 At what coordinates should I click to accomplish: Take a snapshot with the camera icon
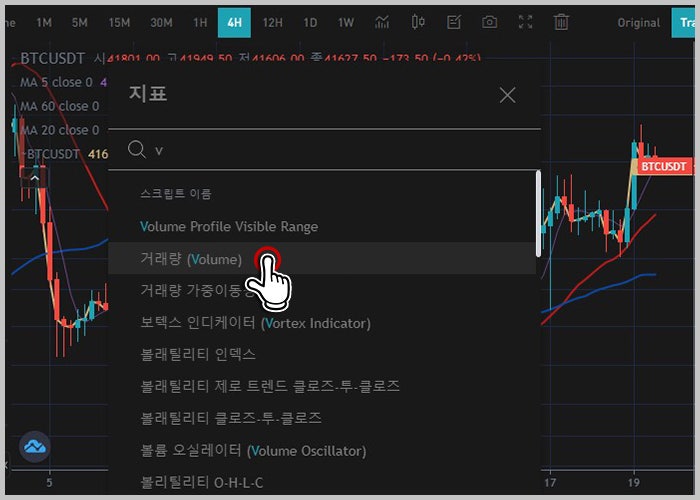489,22
